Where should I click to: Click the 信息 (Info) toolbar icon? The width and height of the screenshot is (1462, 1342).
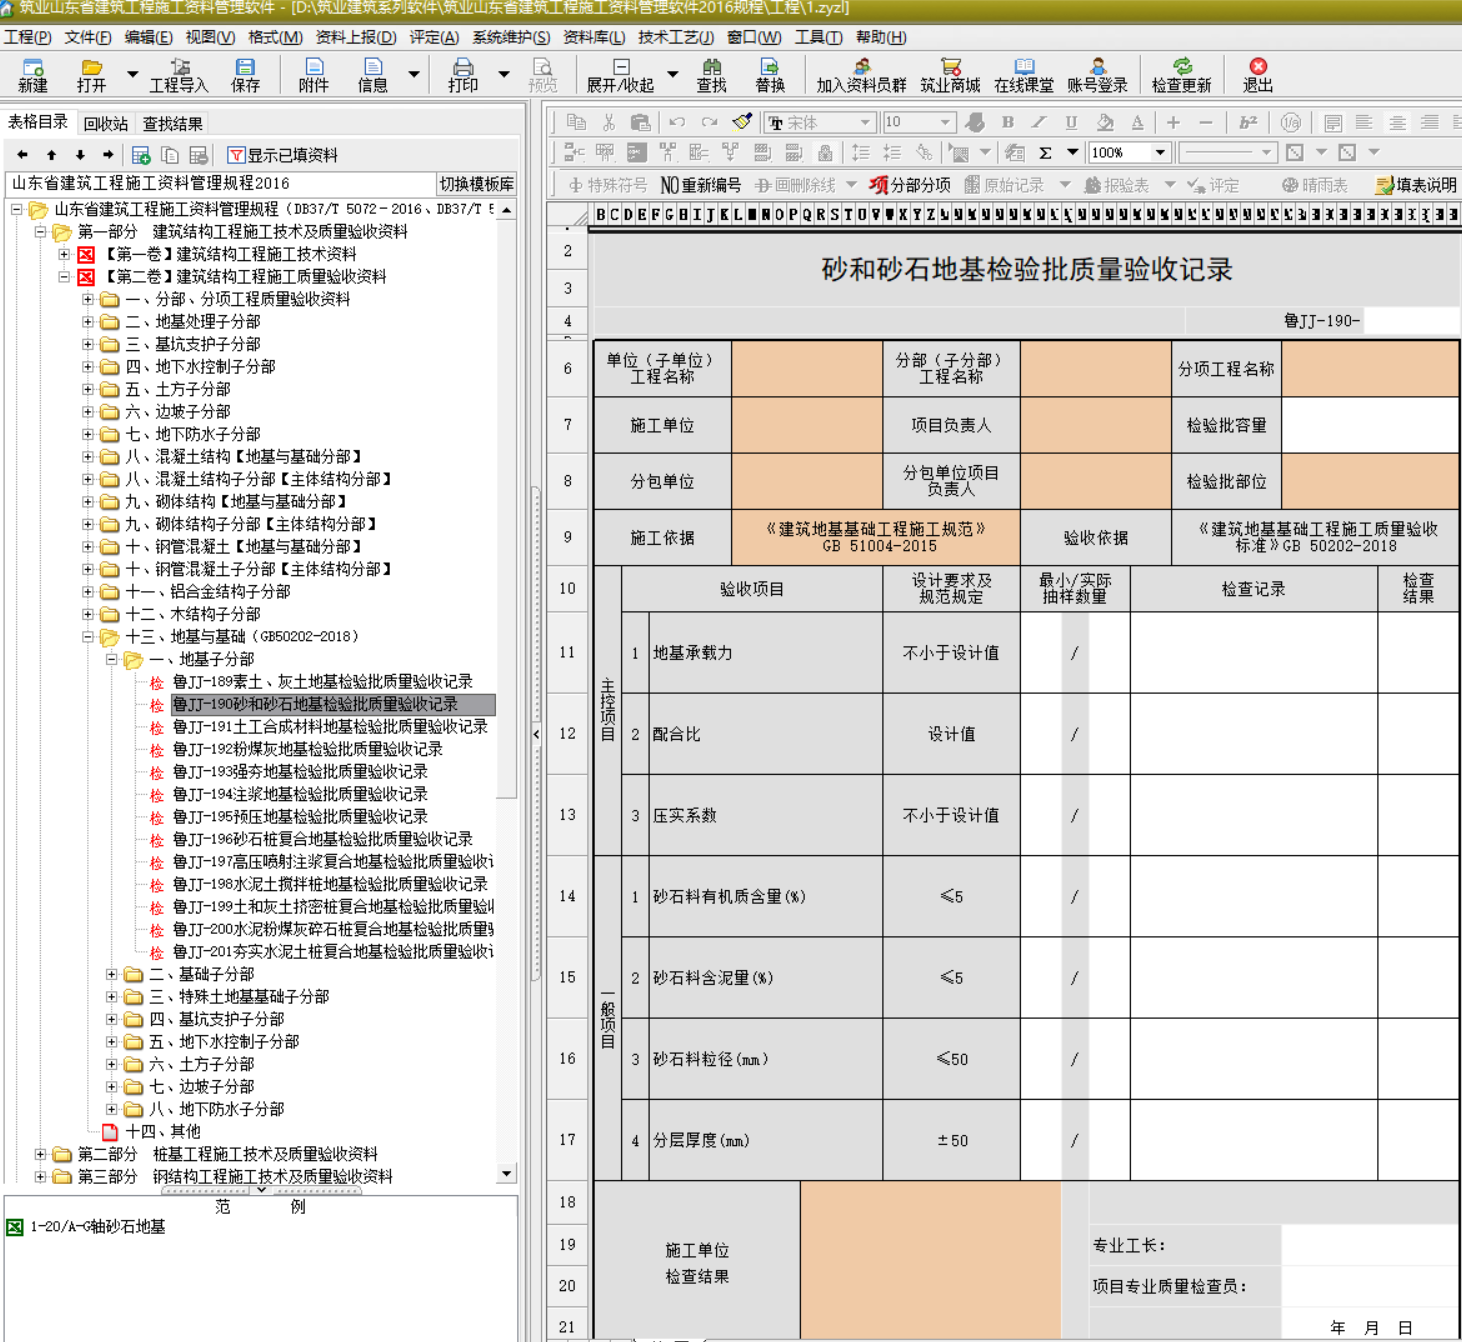[x=373, y=75]
